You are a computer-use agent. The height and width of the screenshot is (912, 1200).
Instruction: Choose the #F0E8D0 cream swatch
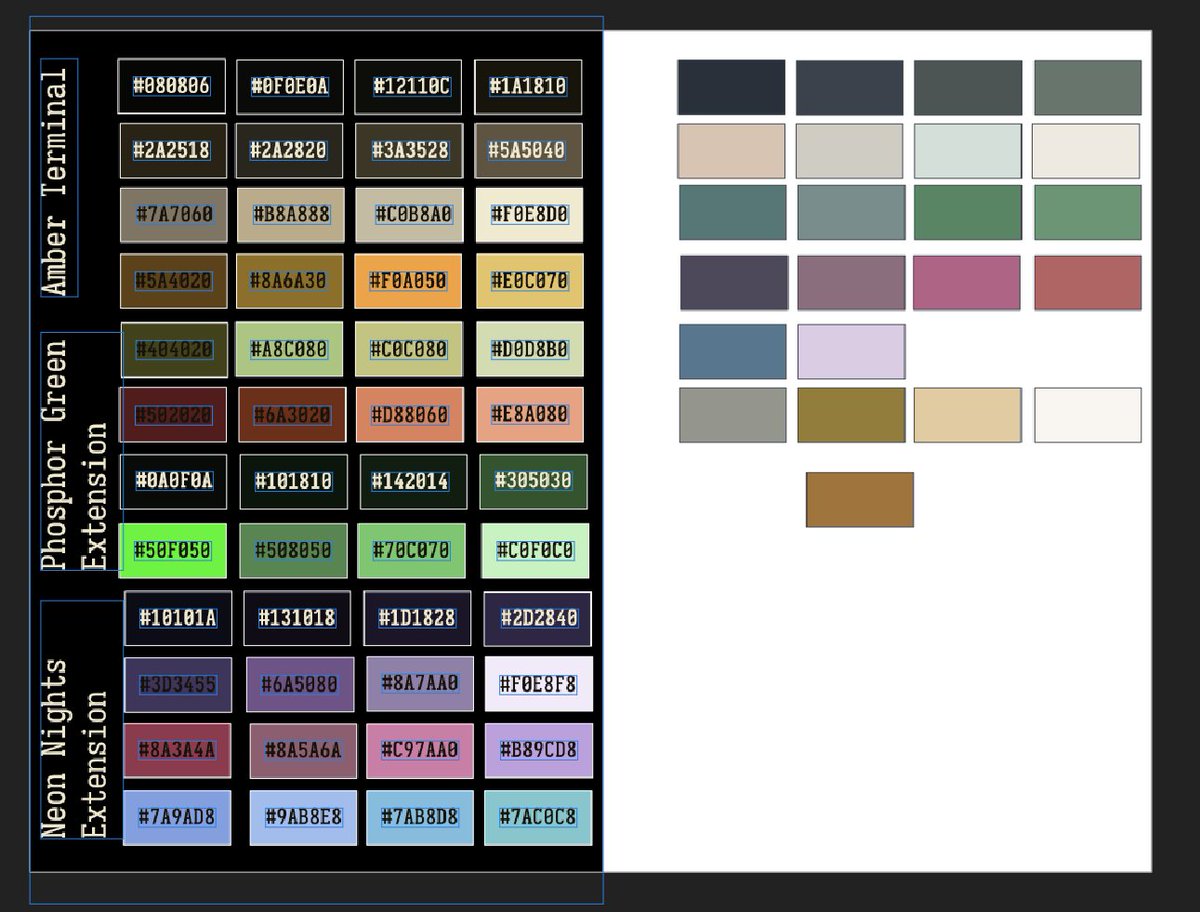[529, 214]
